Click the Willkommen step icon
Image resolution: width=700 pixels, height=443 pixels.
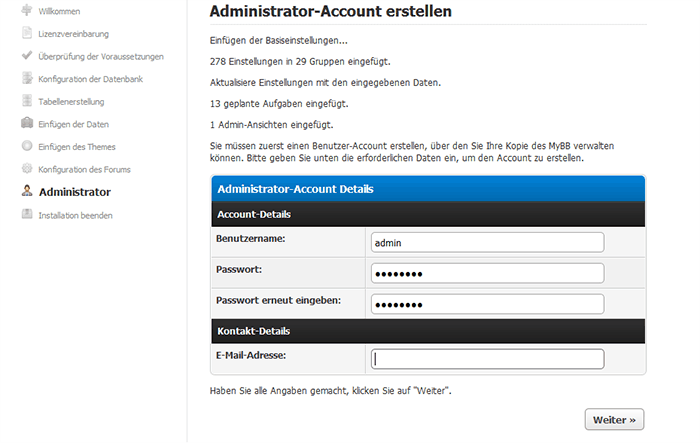click(x=27, y=10)
